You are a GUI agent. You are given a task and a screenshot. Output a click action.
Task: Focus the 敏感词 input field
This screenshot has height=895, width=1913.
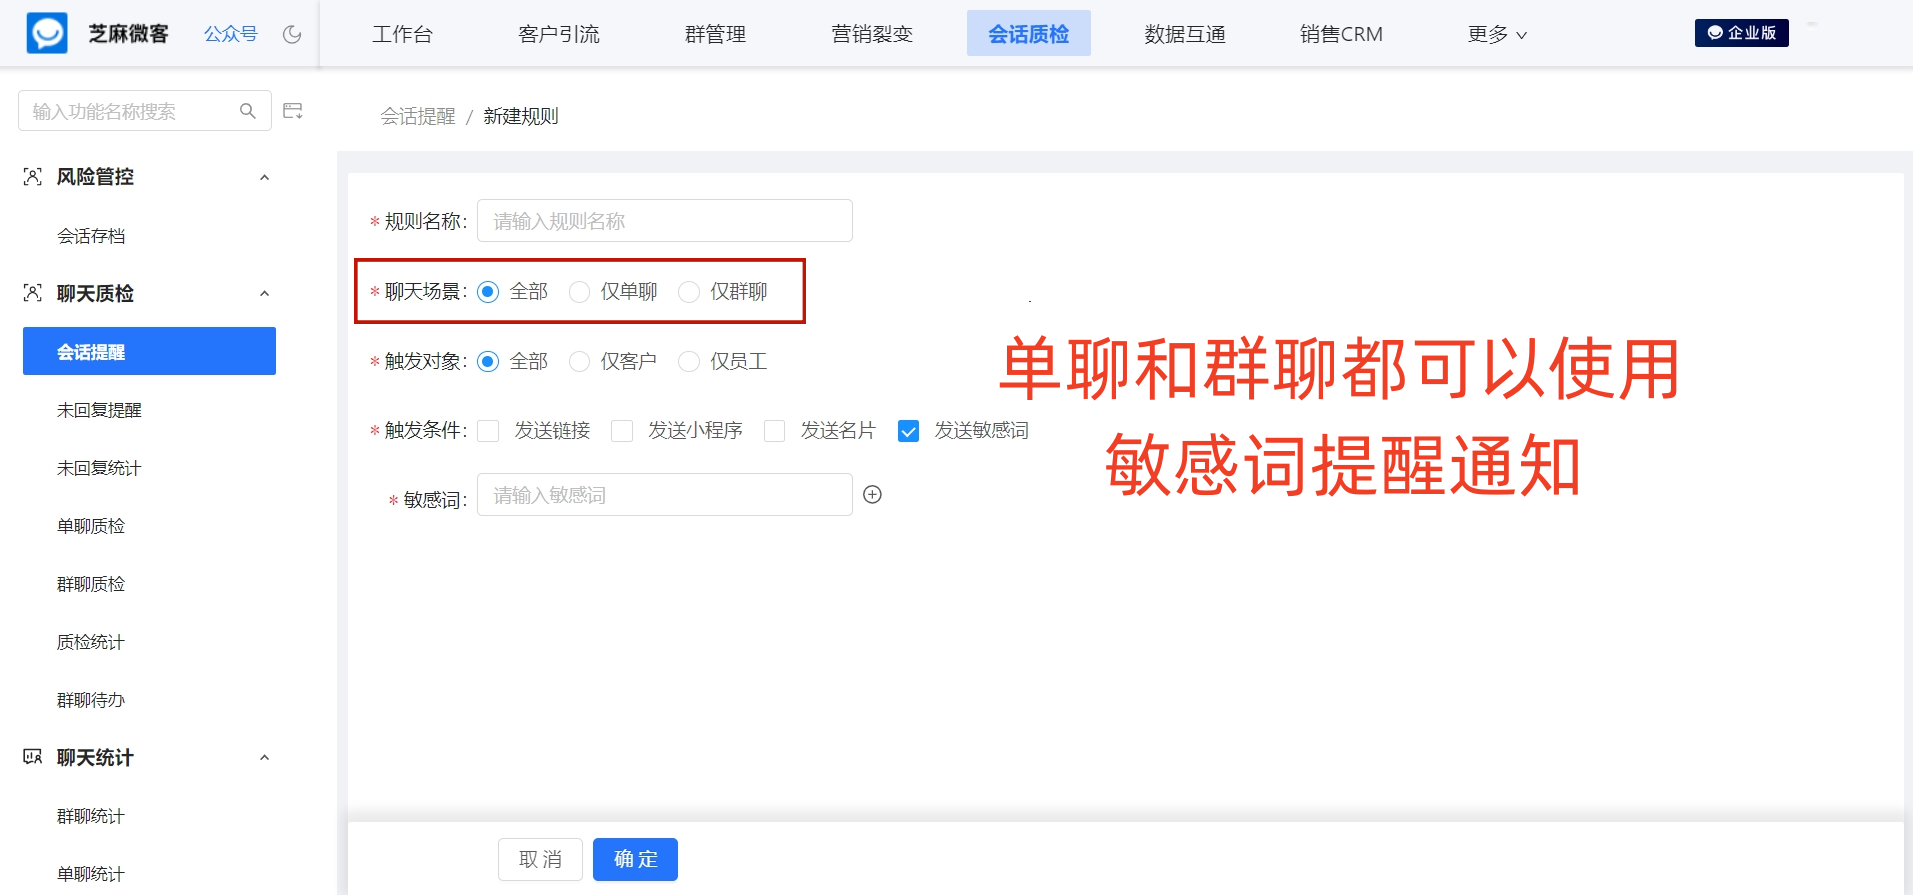click(665, 495)
